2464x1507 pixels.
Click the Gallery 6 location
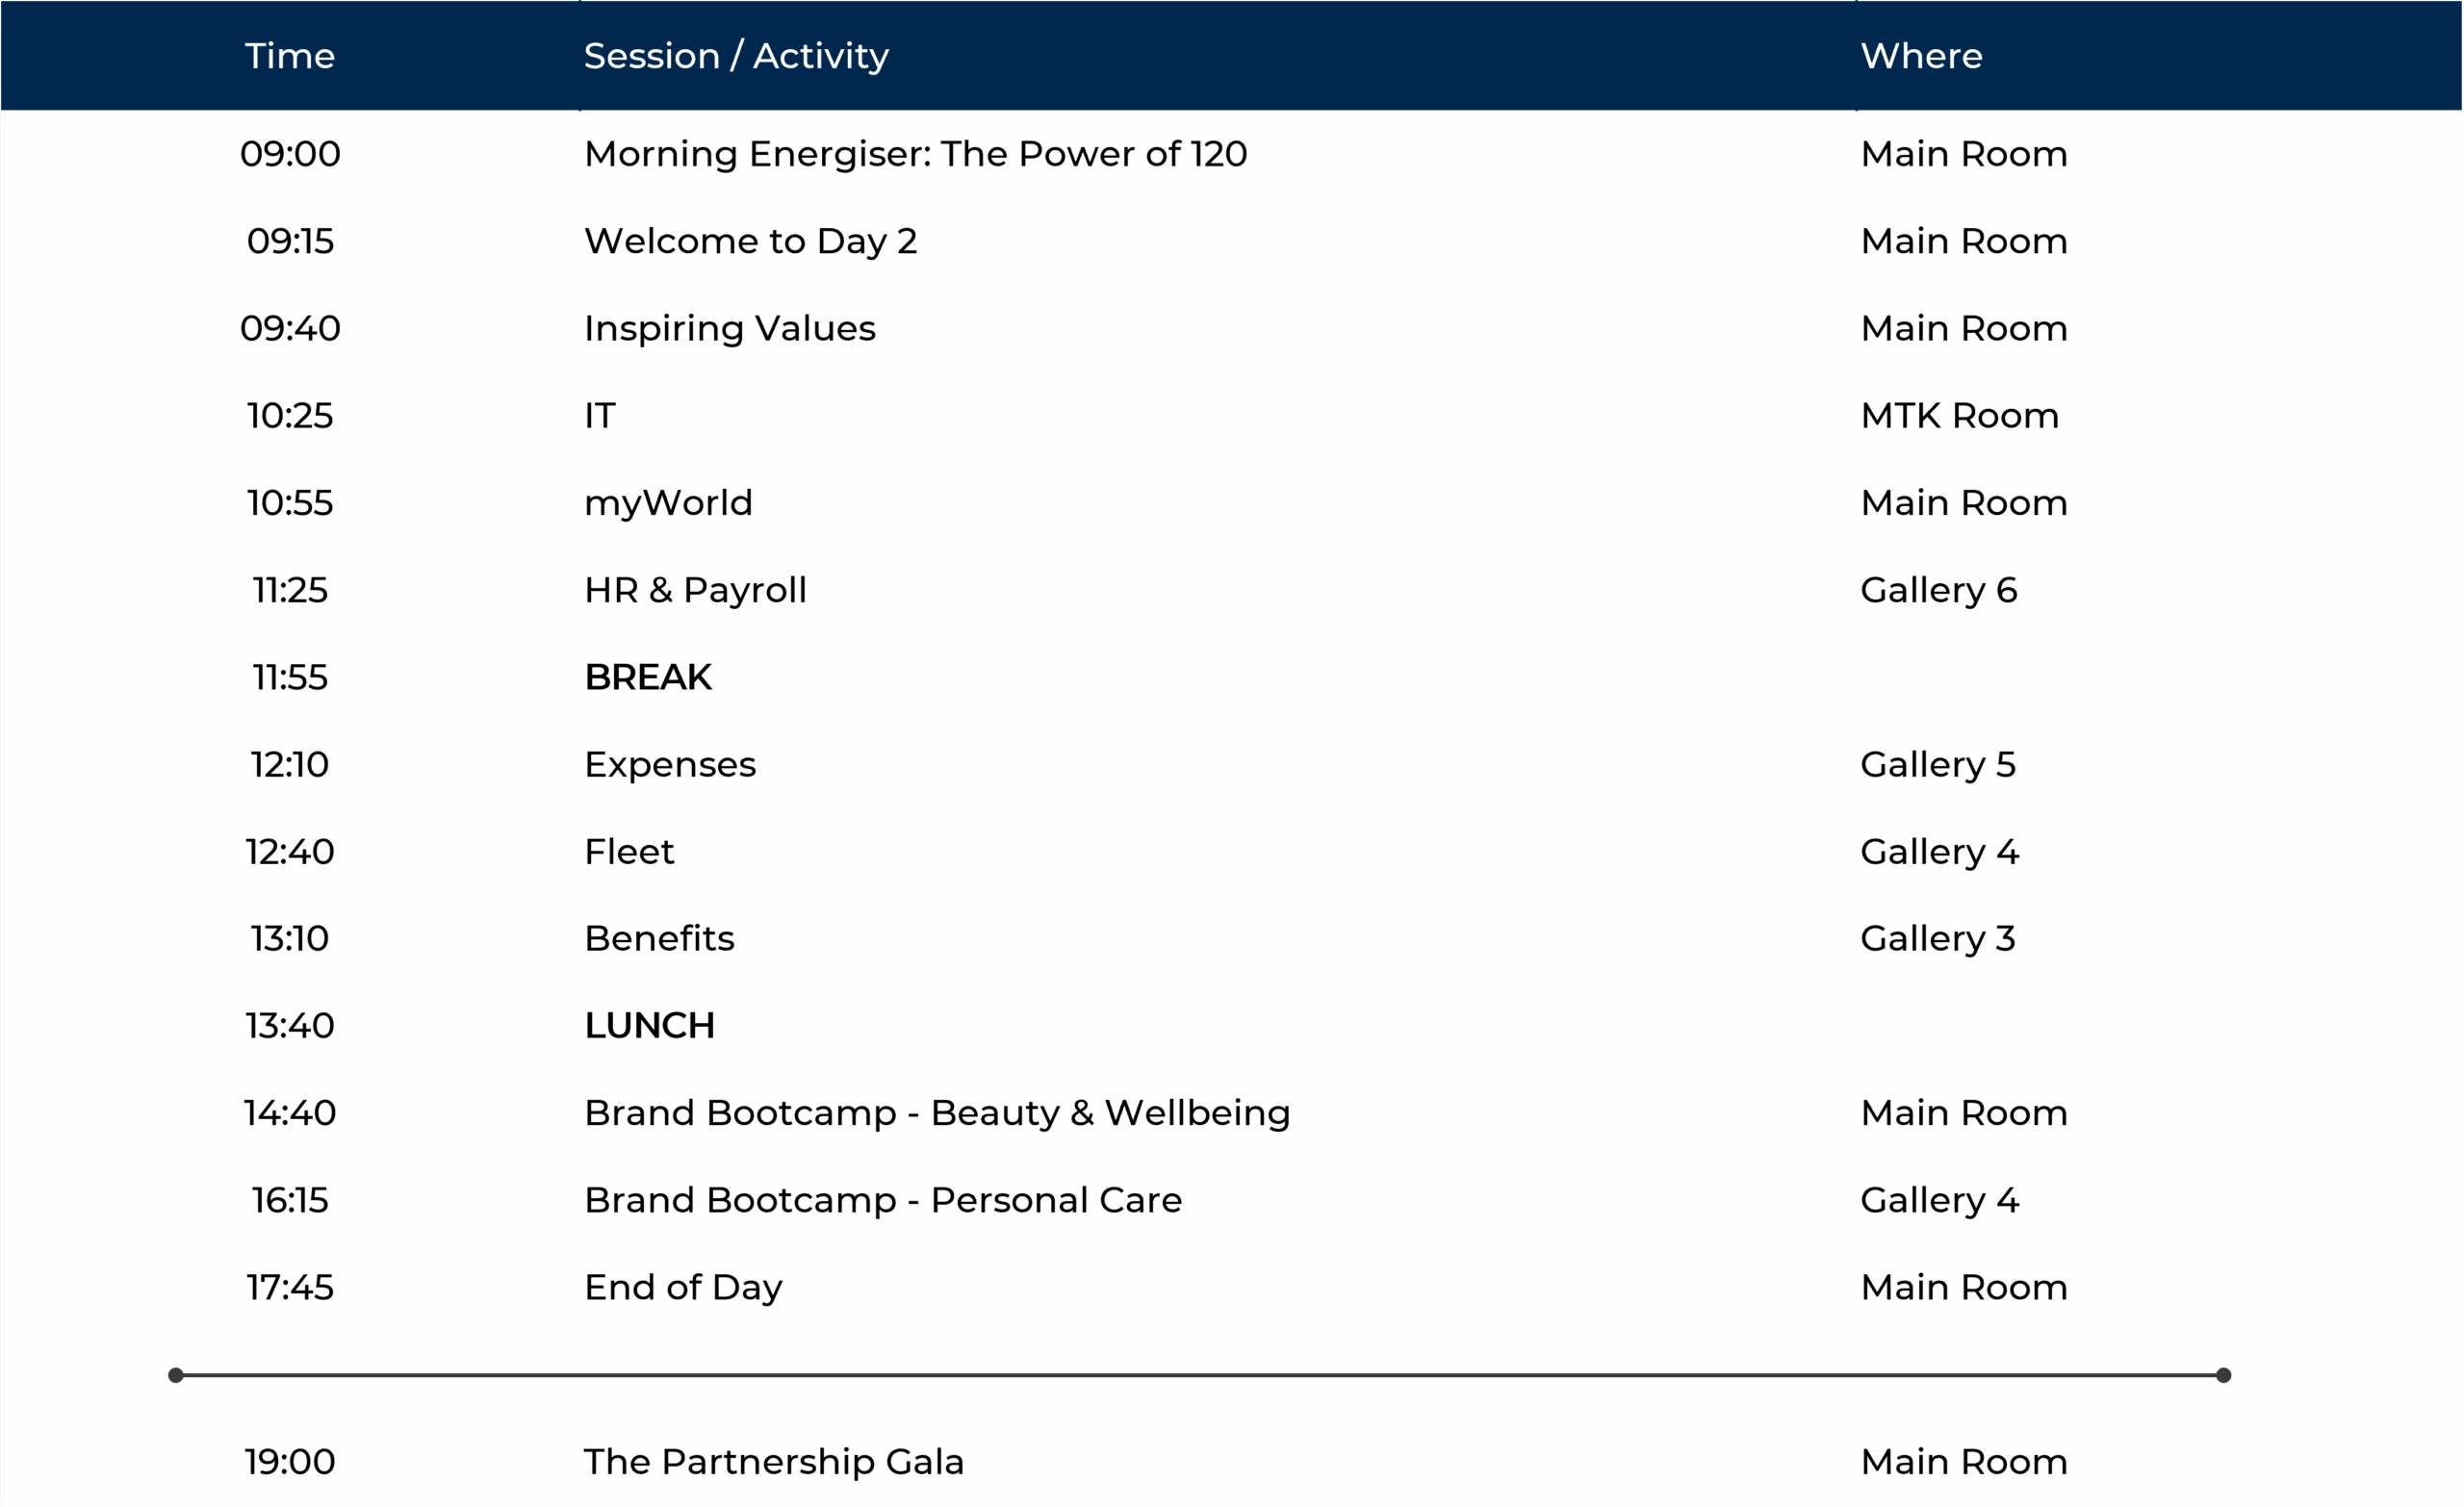coord(1937,590)
